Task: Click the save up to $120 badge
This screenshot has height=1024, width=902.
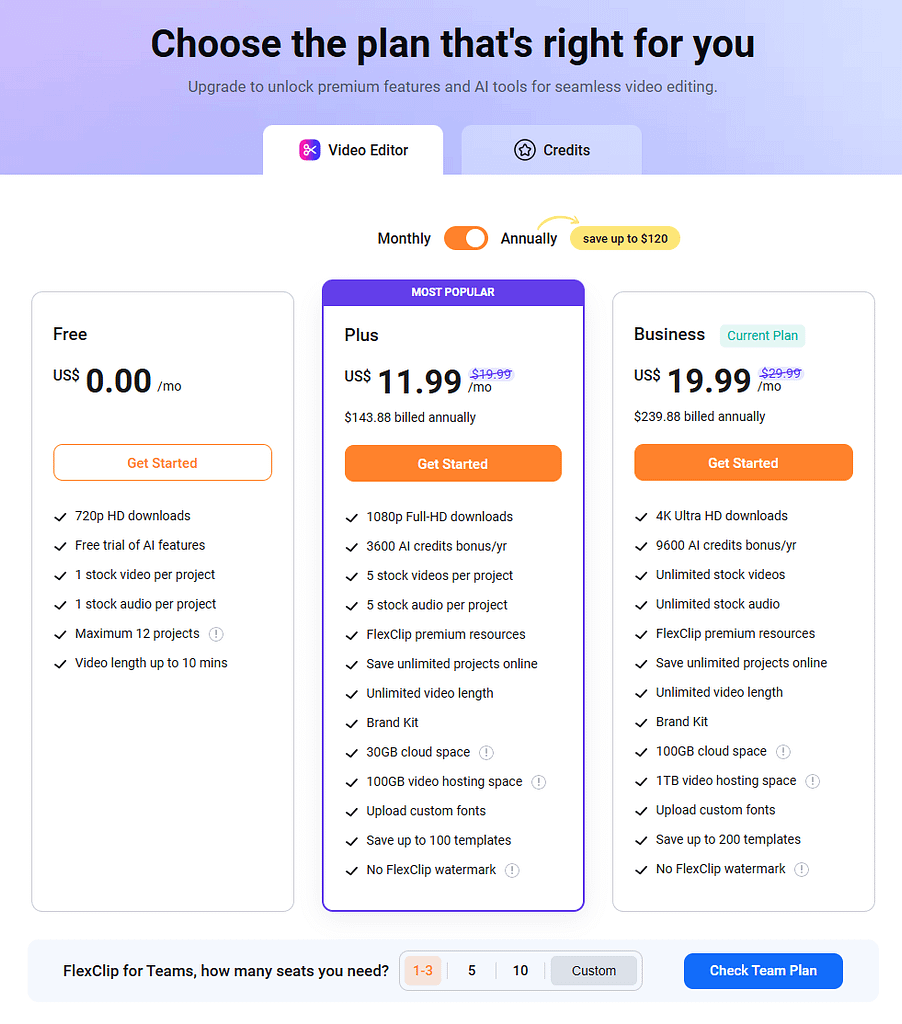Action: 624,238
